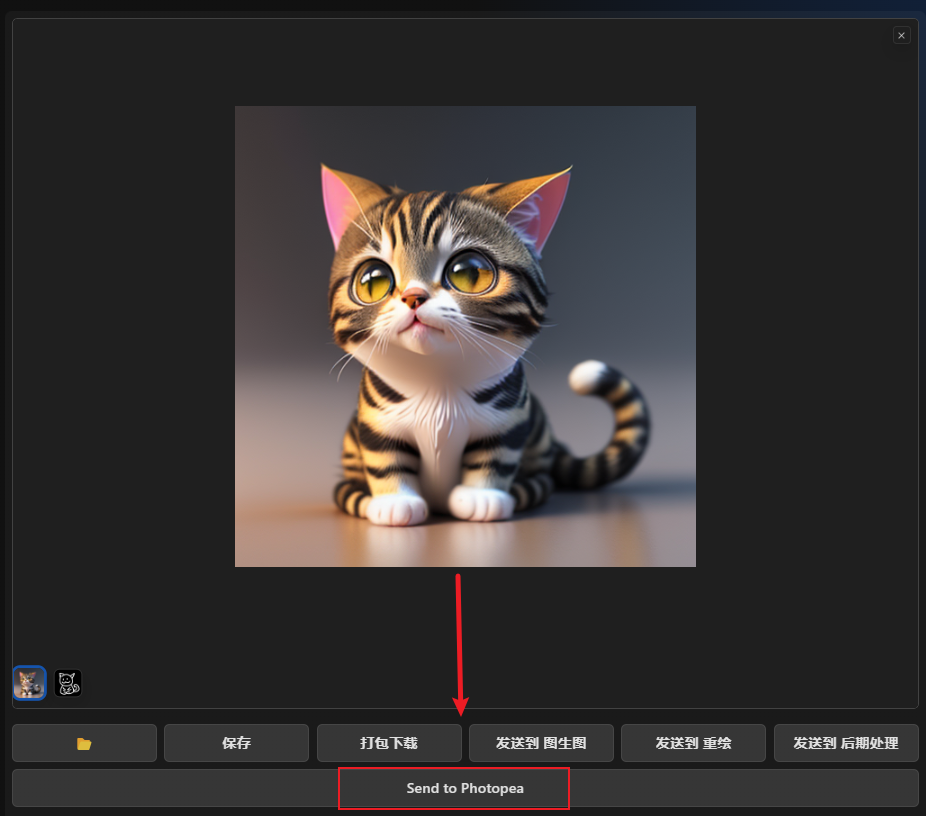Image resolution: width=926 pixels, height=816 pixels.
Task: Send the kitten image to inpainting
Action: coord(693,743)
